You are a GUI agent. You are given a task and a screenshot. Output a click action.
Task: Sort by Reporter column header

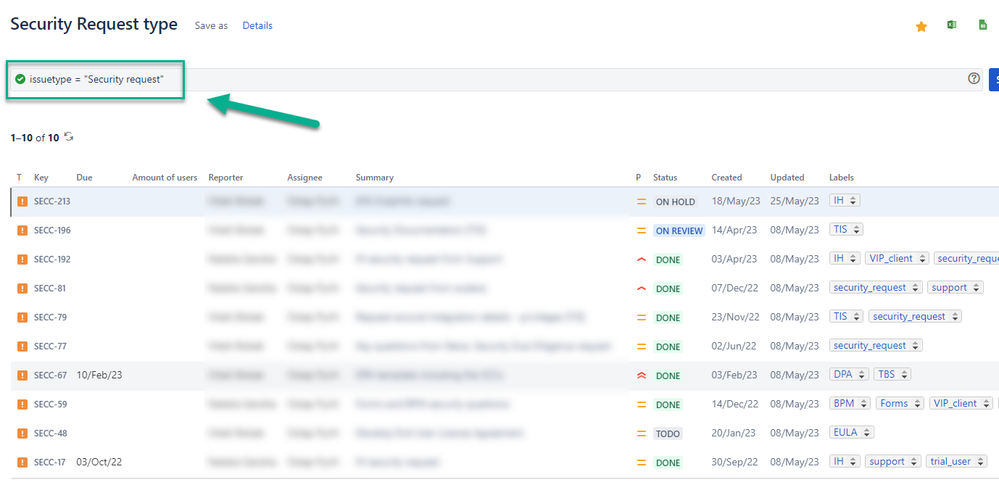[x=226, y=178]
